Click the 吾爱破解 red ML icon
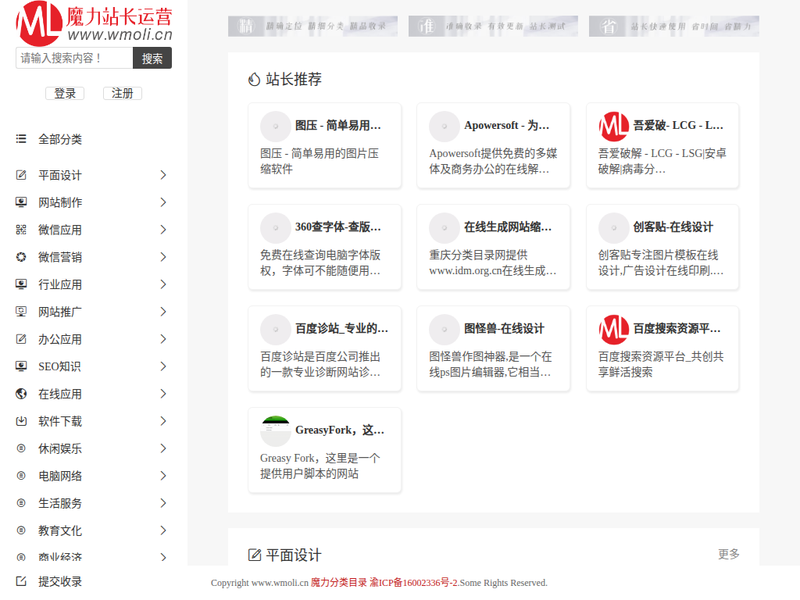The image size is (800, 600). click(x=613, y=127)
